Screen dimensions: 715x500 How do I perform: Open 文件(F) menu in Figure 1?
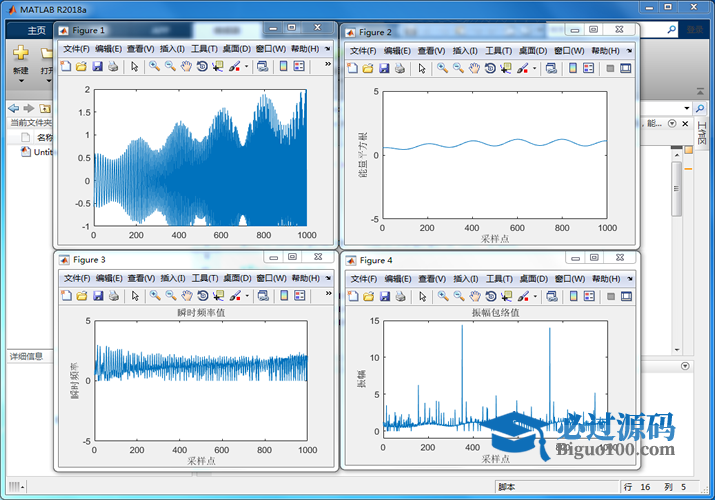pos(76,49)
